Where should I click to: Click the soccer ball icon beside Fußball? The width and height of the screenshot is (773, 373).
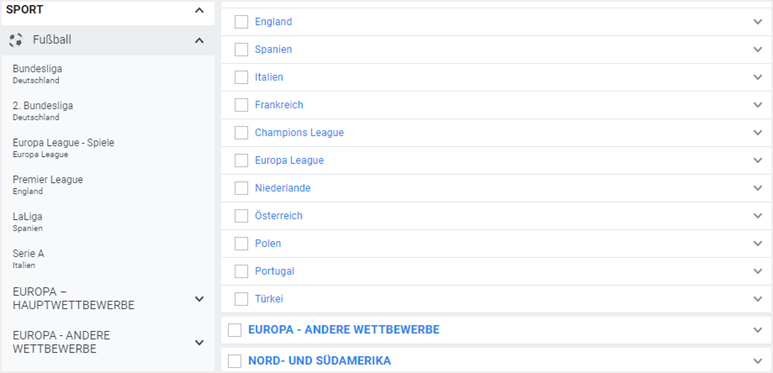(x=16, y=40)
